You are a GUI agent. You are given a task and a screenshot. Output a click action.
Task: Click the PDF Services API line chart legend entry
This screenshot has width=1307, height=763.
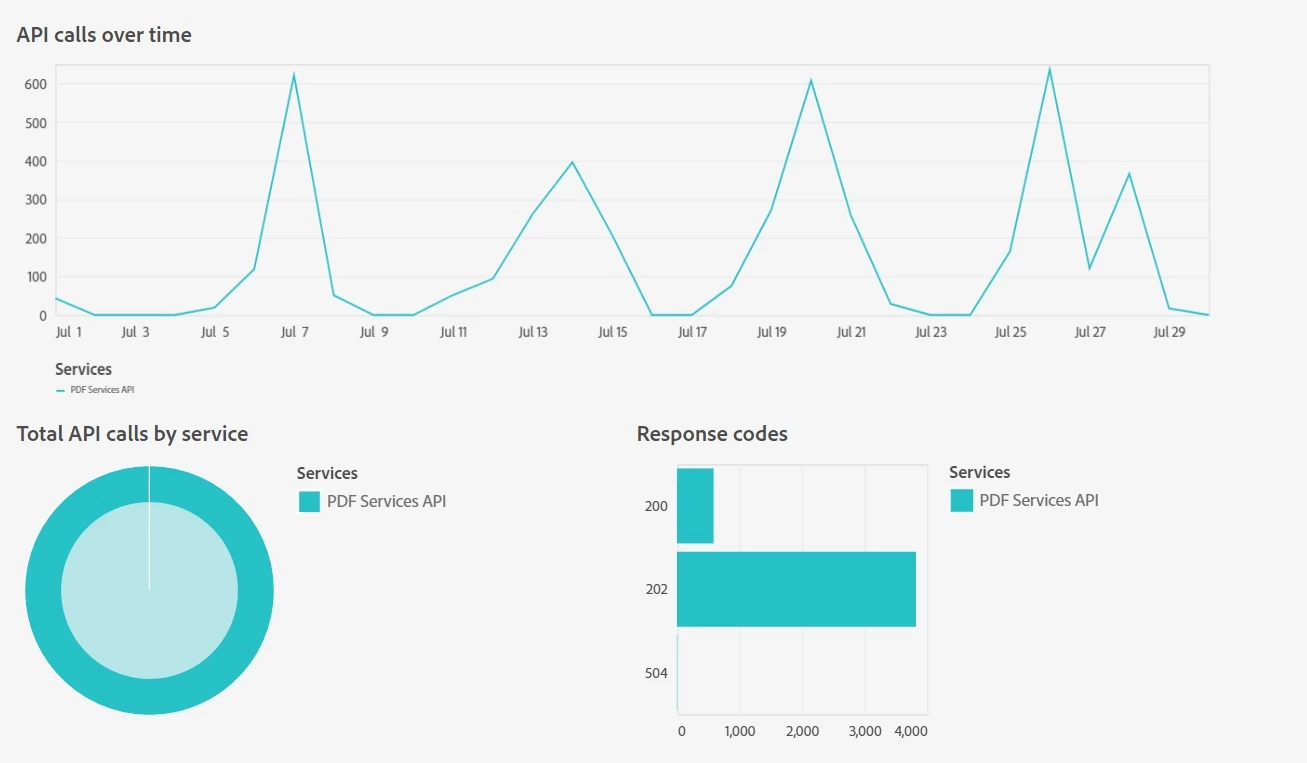click(x=95, y=389)
